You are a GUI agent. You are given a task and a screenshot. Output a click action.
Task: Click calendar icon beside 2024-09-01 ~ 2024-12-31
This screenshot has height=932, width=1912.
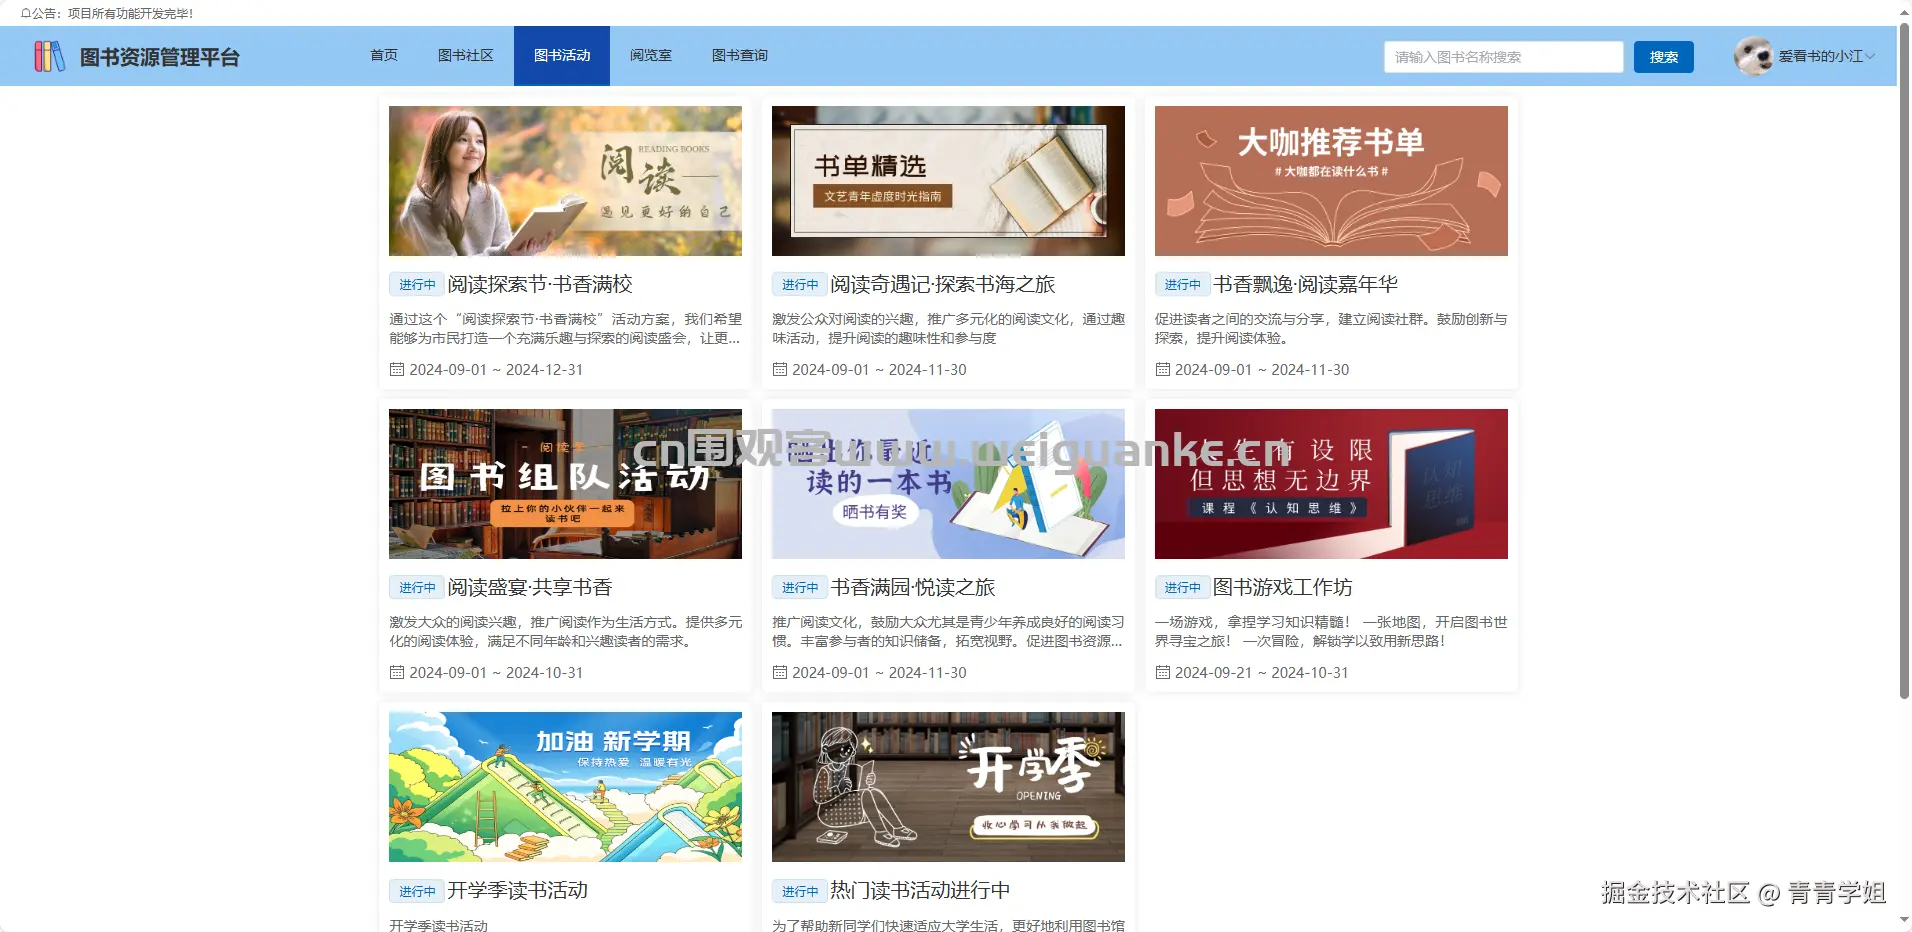coord(397,369)
